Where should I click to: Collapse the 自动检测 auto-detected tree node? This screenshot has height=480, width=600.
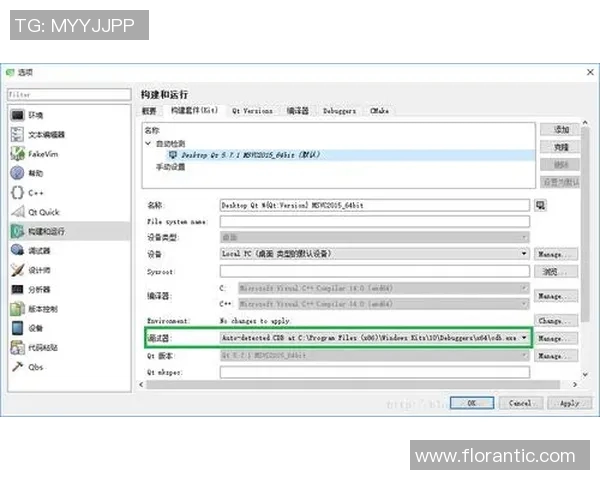click(x=148, y=144)
